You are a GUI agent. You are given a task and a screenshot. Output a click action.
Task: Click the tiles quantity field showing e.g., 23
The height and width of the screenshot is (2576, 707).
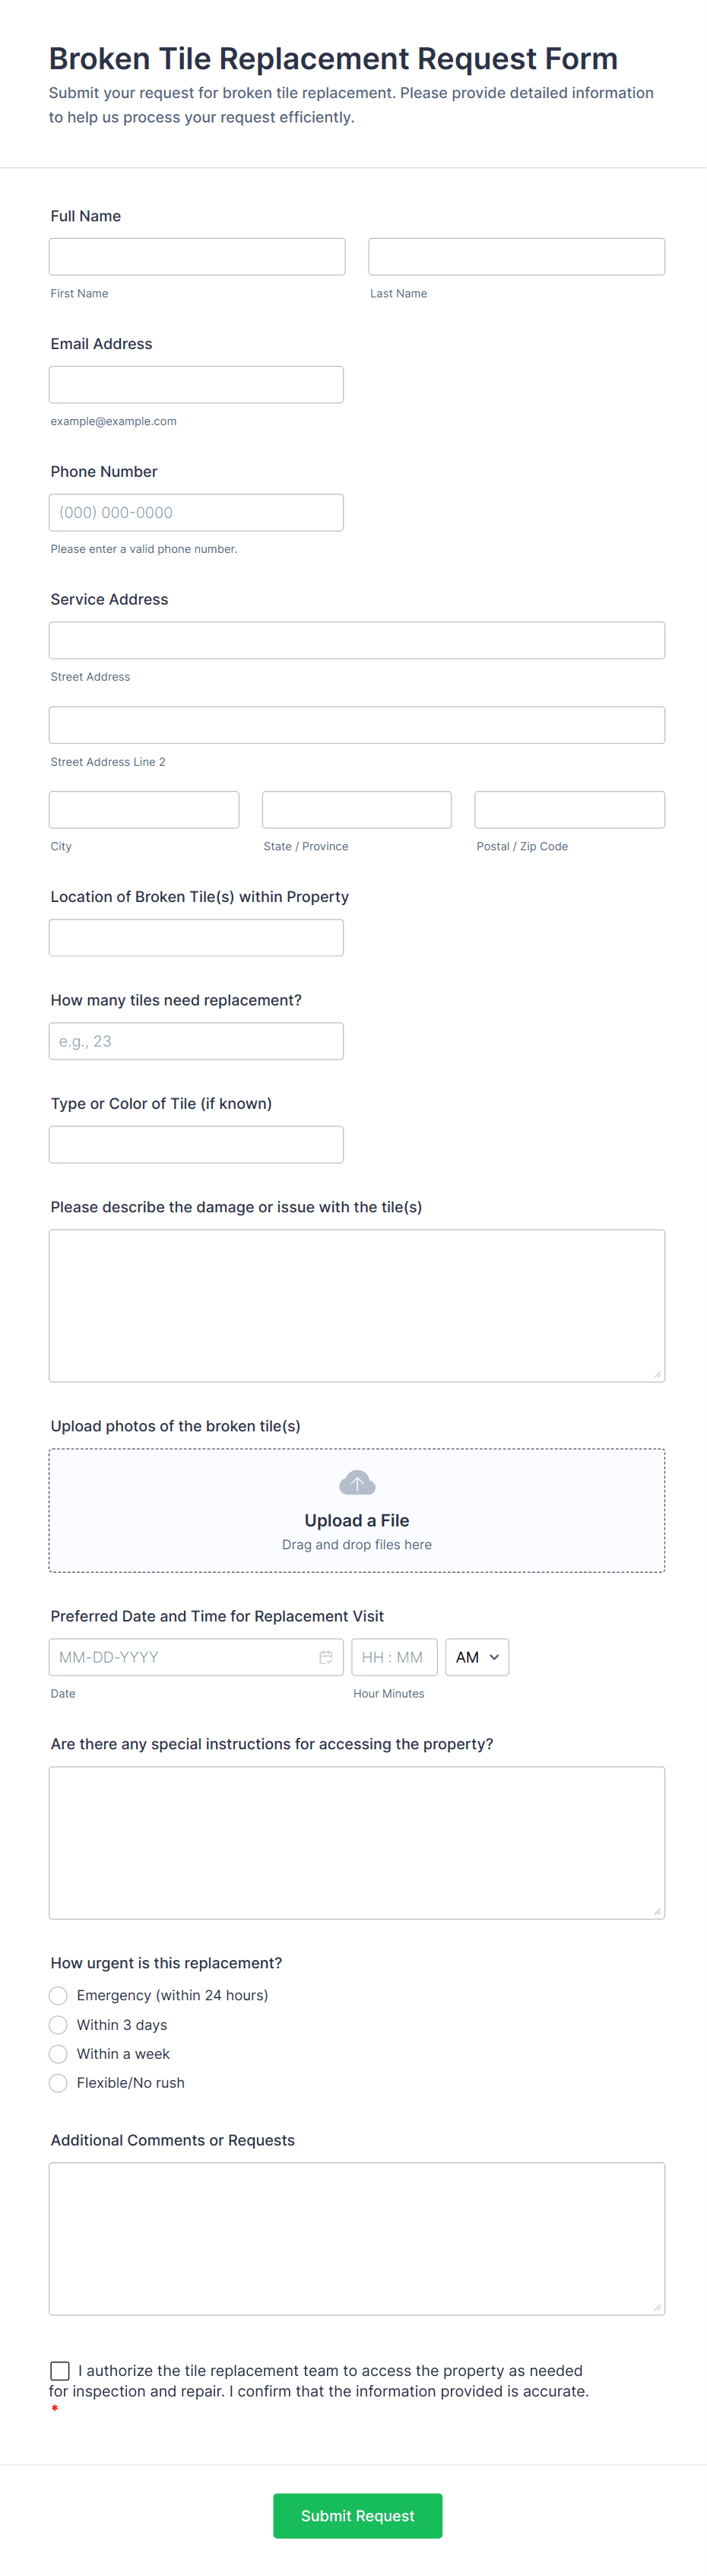coord(196,1040)
